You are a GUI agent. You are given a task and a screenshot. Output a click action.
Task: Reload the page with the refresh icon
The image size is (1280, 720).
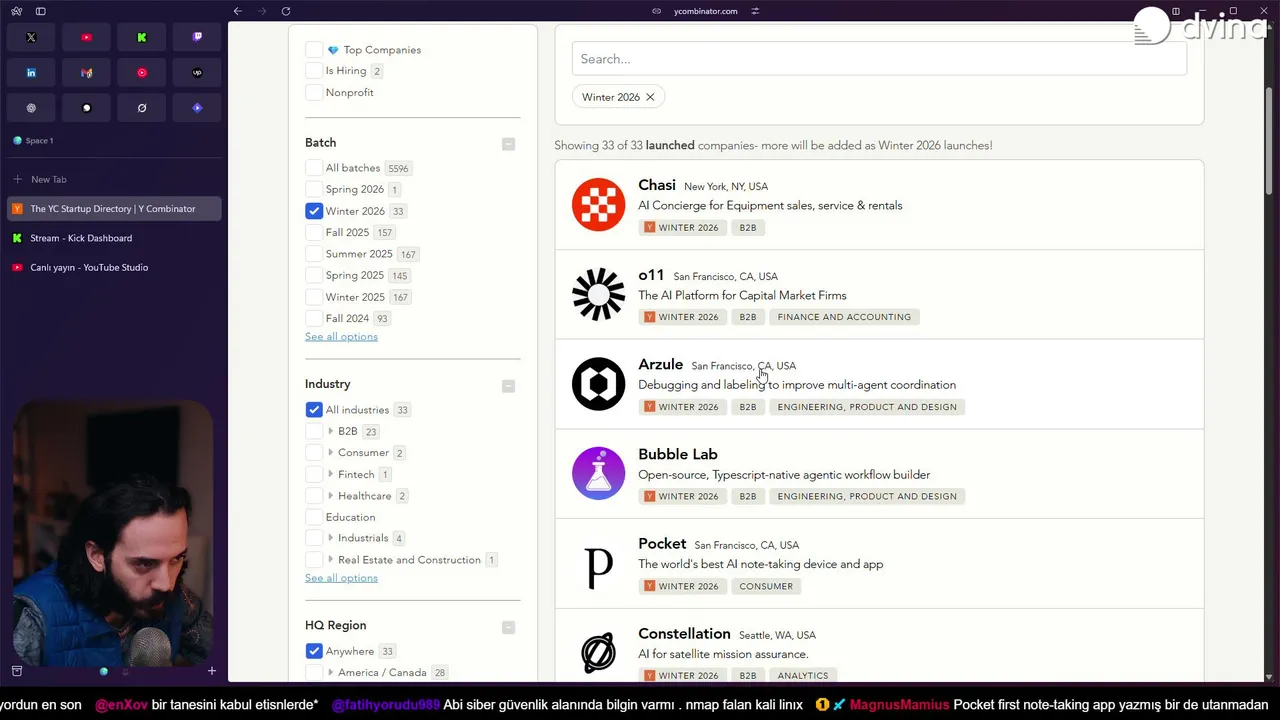point(286,11)
